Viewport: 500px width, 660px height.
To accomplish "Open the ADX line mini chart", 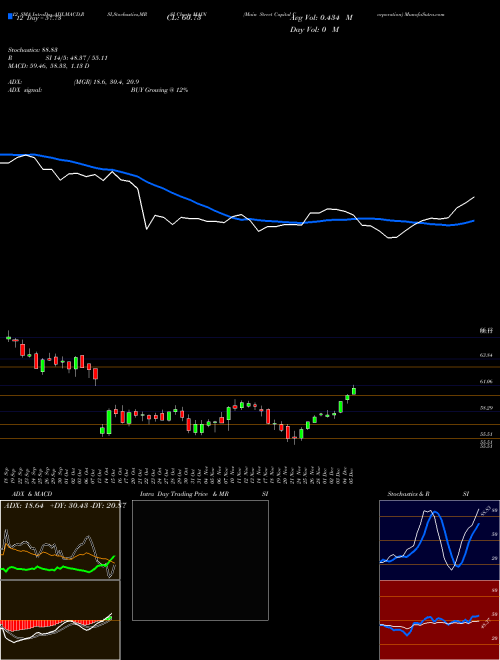I will (60, 540).
